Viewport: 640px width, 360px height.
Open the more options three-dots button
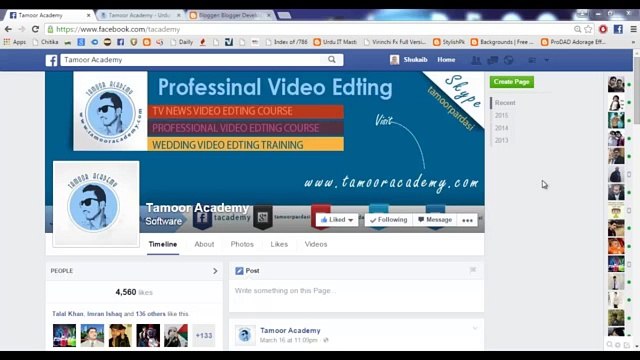(x=467, y=220)
